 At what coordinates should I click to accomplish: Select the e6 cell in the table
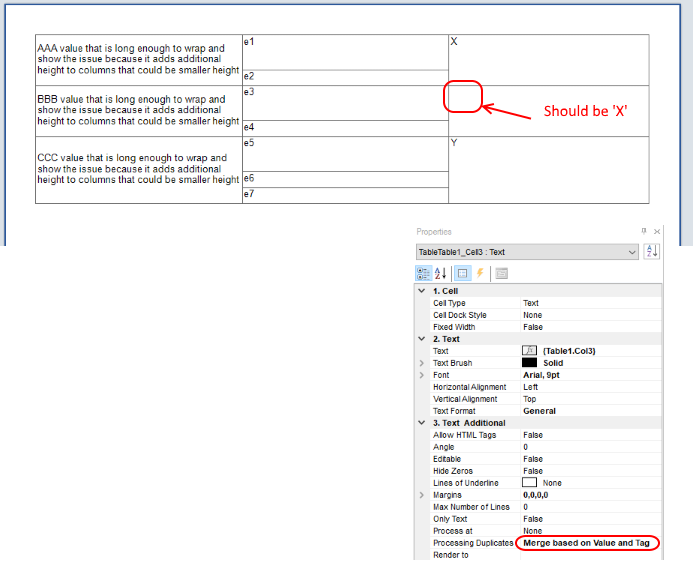pyautogui.click(x=346, y=179)
